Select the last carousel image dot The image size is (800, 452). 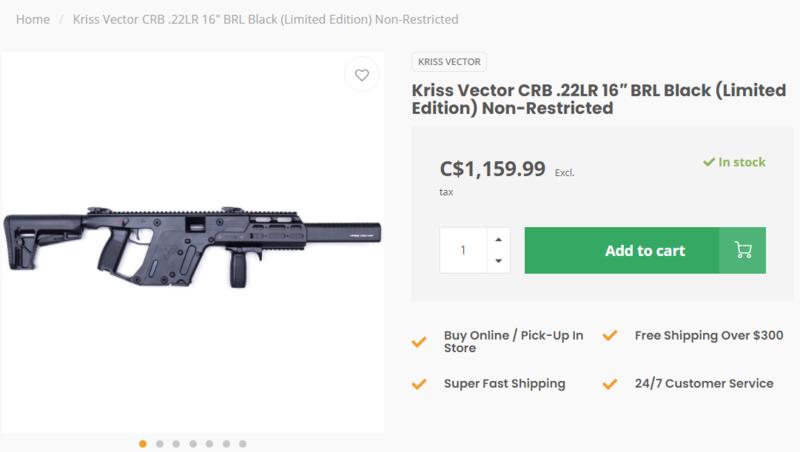242,443
